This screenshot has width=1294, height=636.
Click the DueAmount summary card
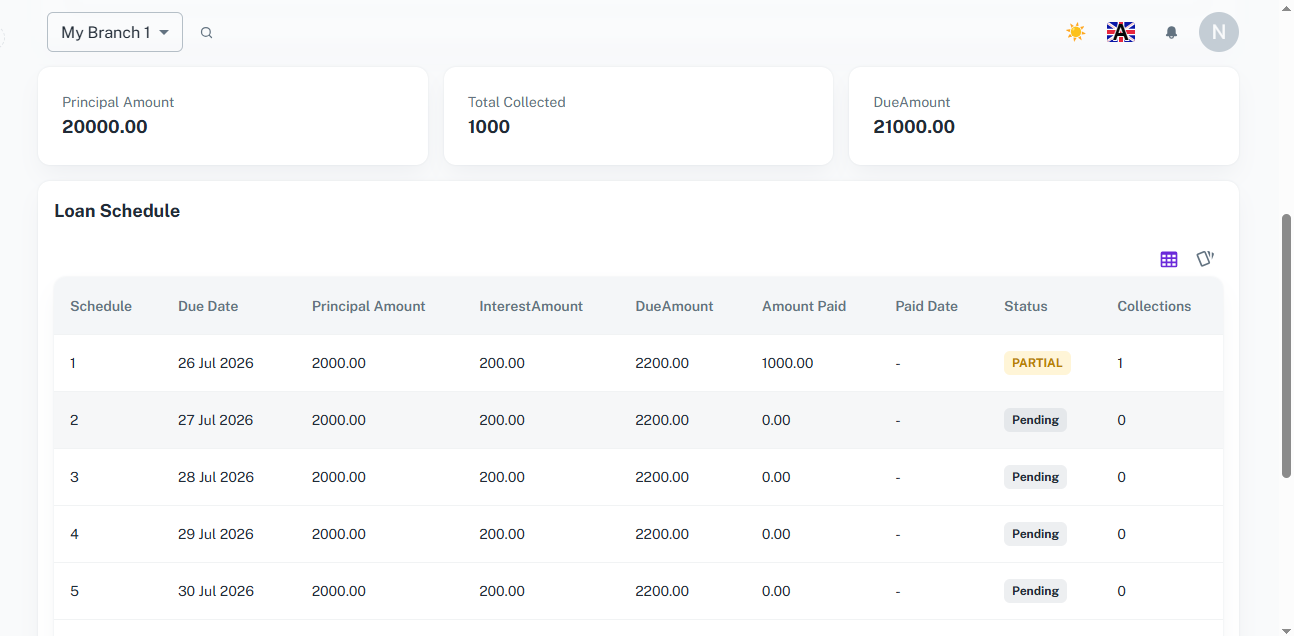tap(1044, 116)
